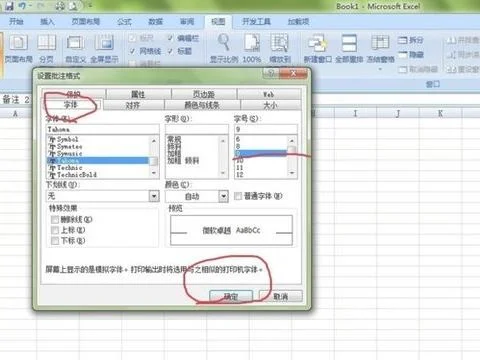Open the 加载项 ribbon tab
480x360 pixels.
[x=298, y=22]
